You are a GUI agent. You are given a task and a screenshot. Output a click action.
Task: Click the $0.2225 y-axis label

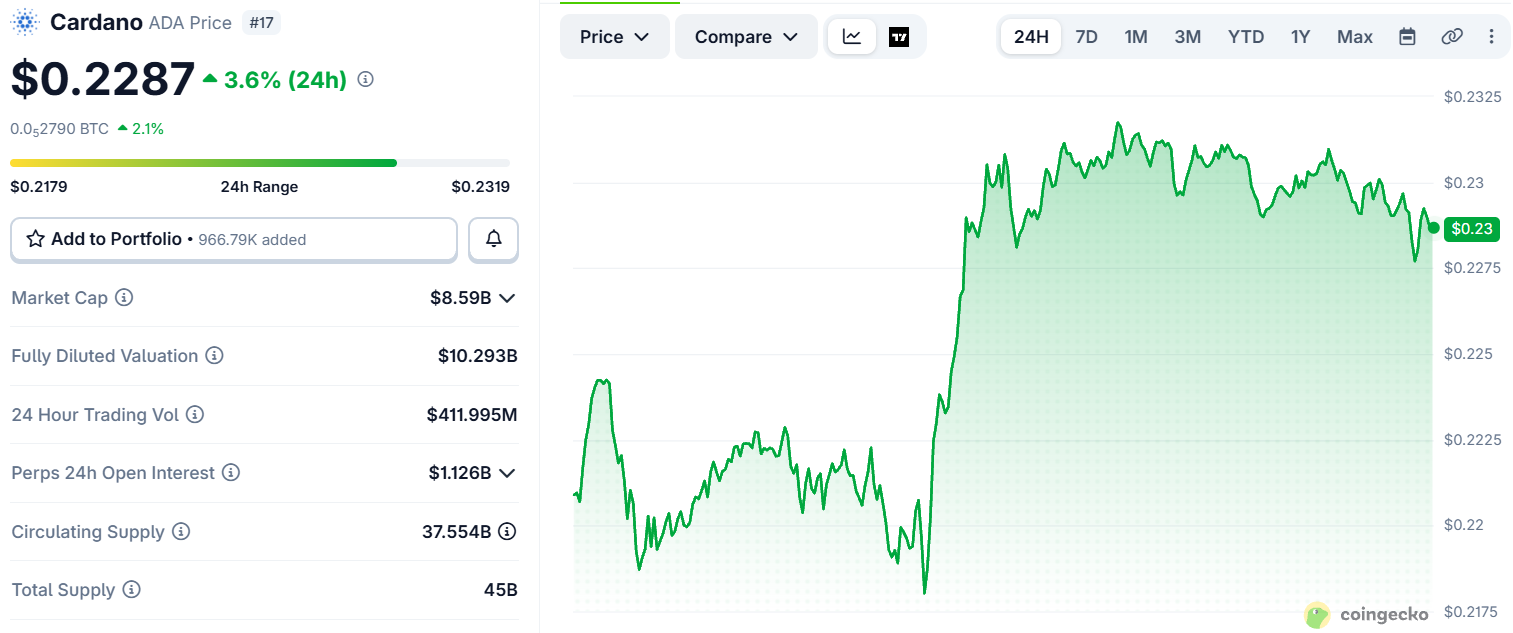(x=1472, y=440)
